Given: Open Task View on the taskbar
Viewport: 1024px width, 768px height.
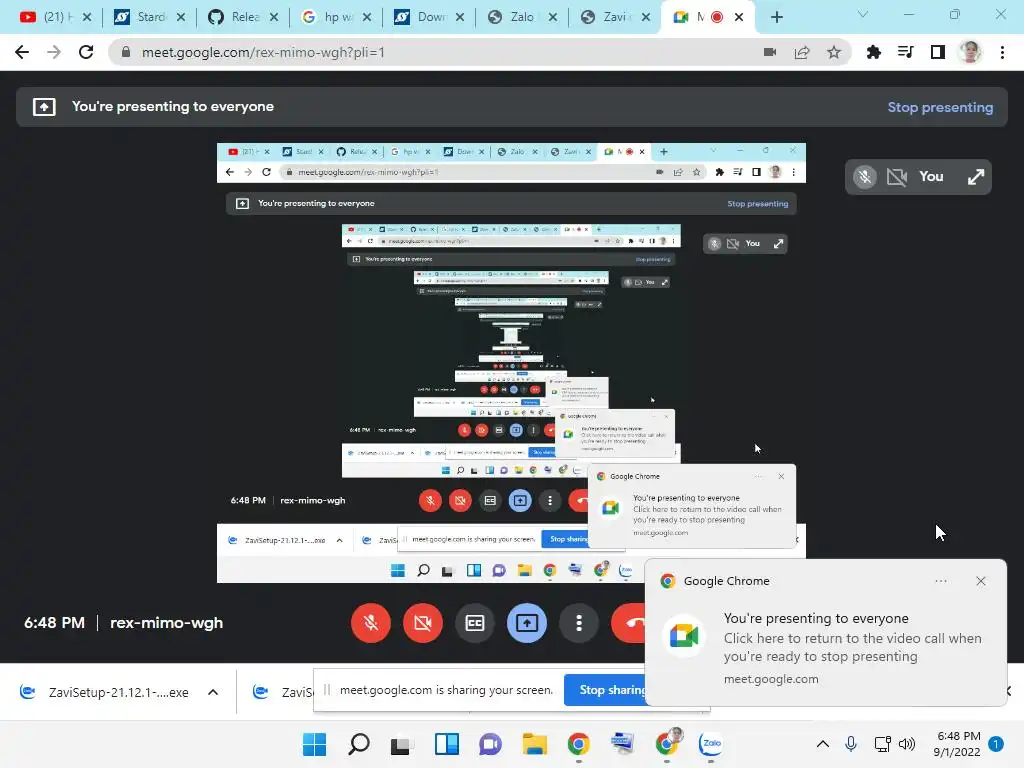Looking at the screenshot, I should pos(402,744).
